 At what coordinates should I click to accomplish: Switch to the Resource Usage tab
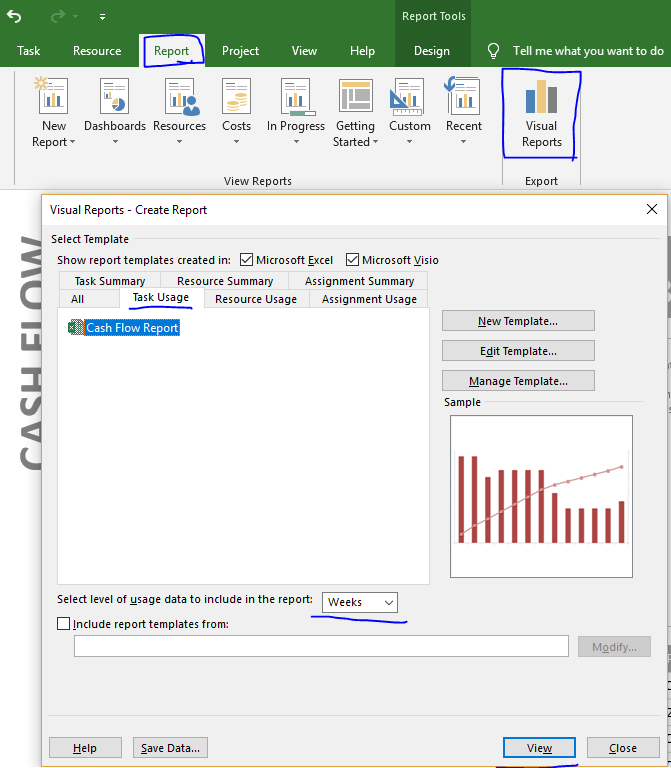pyautogui.click(x=256, y=299)
